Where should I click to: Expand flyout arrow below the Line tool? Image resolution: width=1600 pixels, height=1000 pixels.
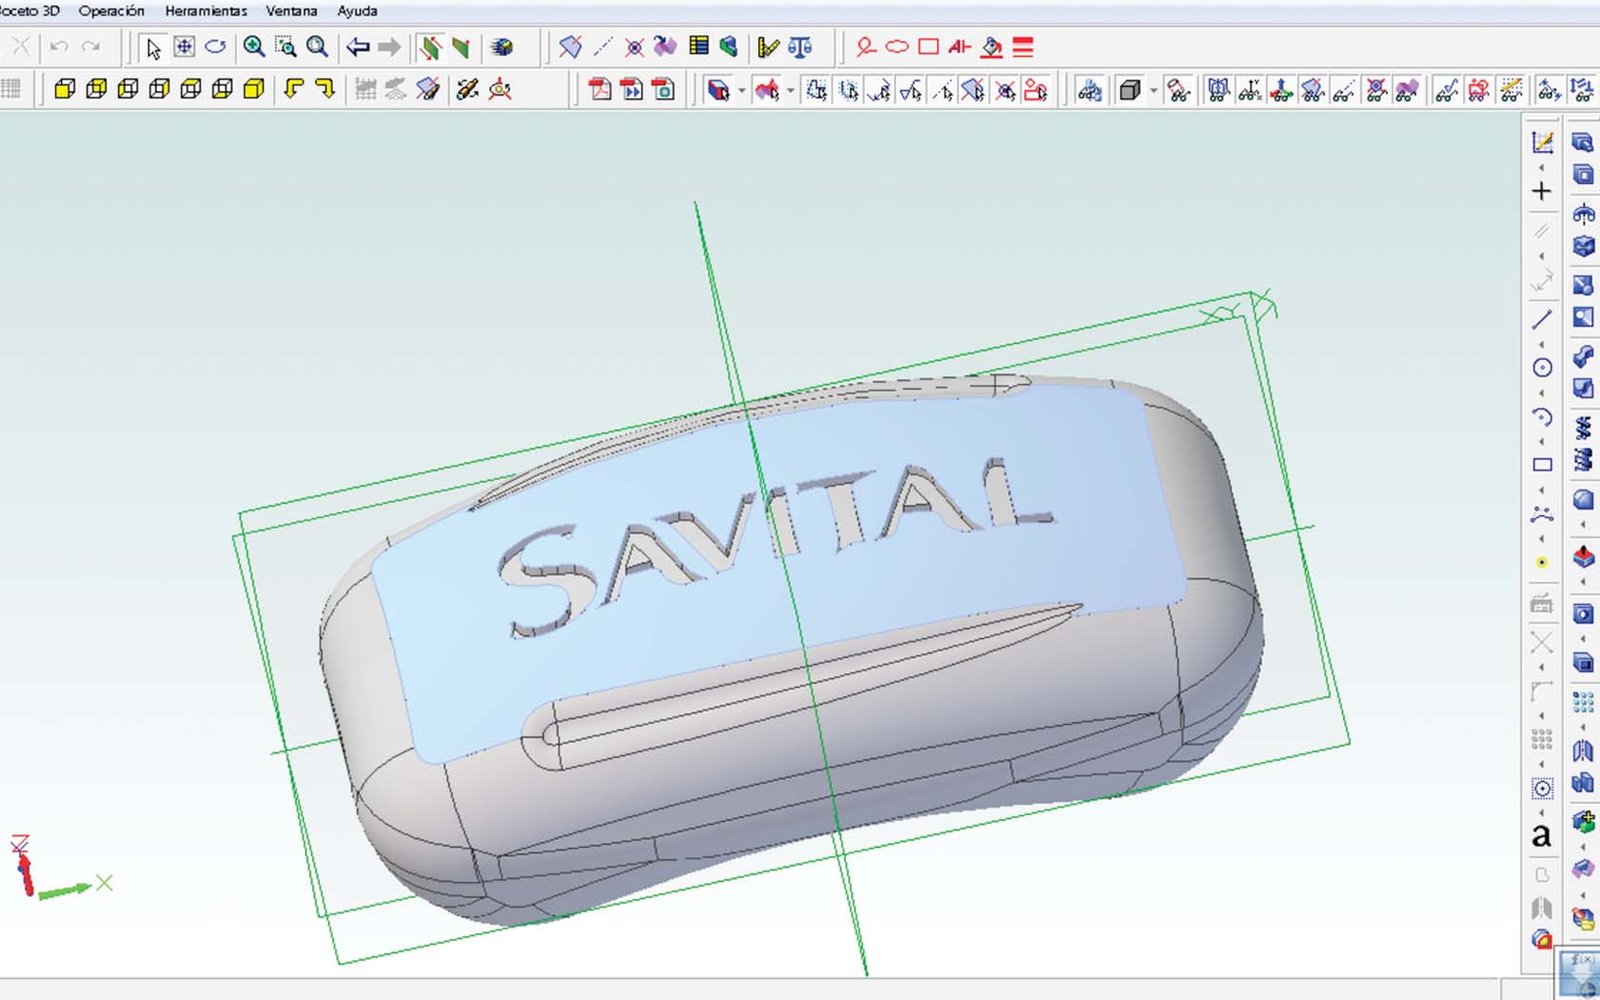pos(1542,344)
